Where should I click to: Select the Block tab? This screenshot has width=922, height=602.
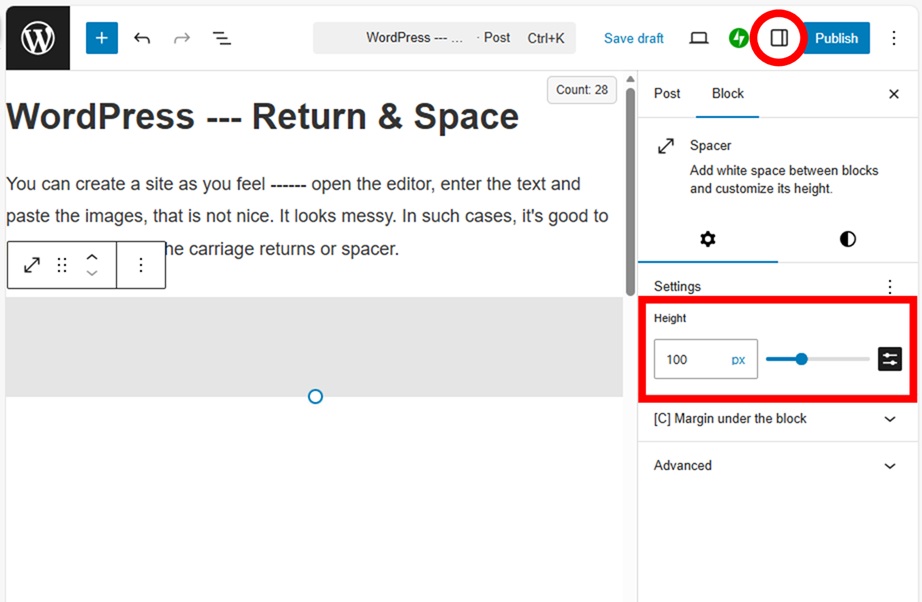click(x=728, y=93)
